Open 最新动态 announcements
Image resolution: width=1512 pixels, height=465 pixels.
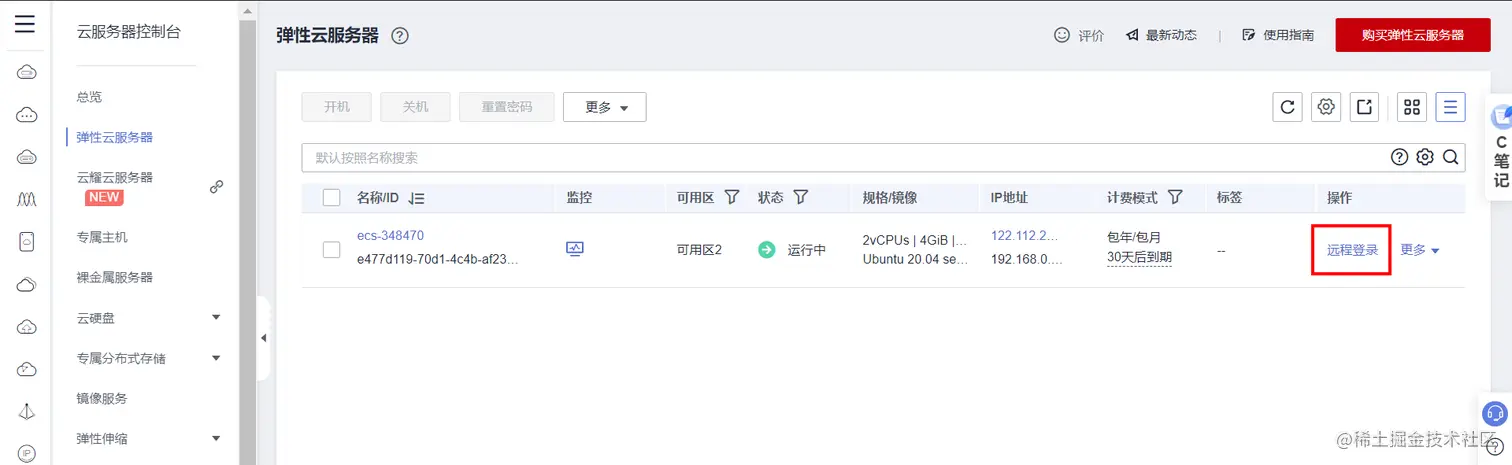[1161, 35]
